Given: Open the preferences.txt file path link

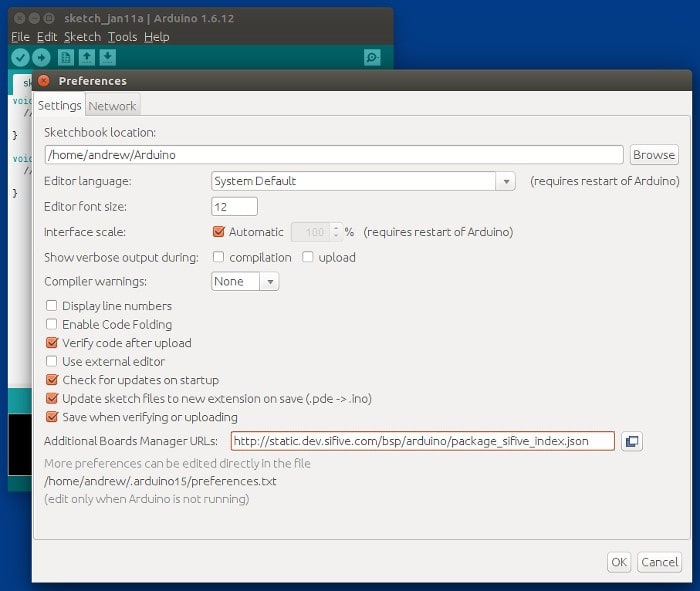Looking at the screenshot, I should click(160, 481).
